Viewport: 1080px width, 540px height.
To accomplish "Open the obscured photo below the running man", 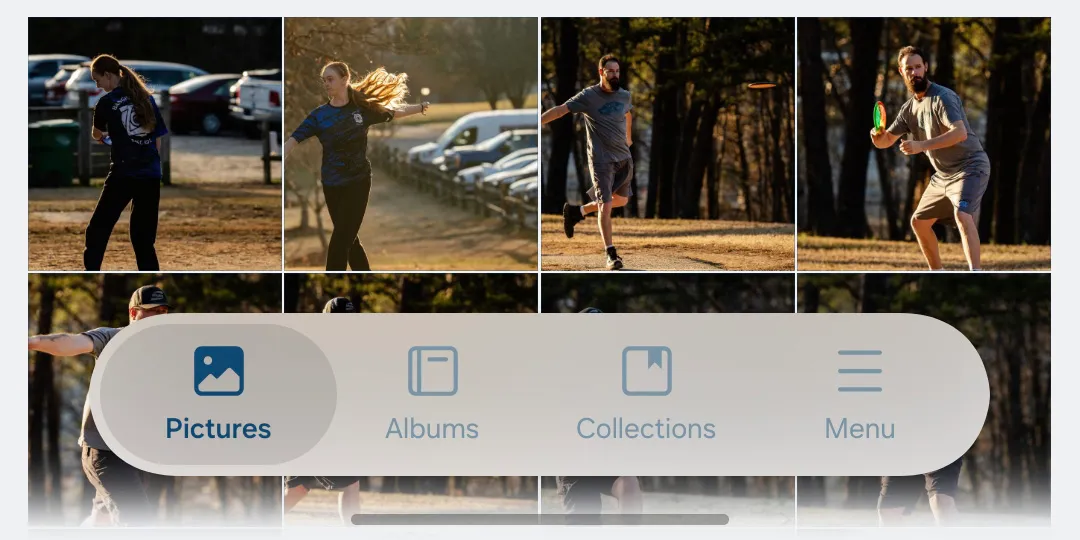I will tap(667, 294).
